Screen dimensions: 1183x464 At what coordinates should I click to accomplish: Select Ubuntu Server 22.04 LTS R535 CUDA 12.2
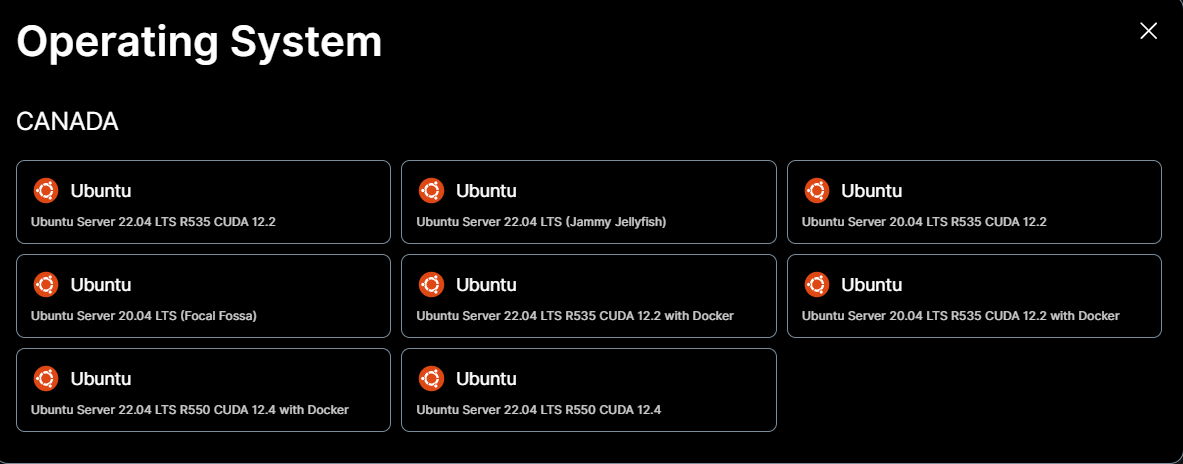[x=204, y=202]
